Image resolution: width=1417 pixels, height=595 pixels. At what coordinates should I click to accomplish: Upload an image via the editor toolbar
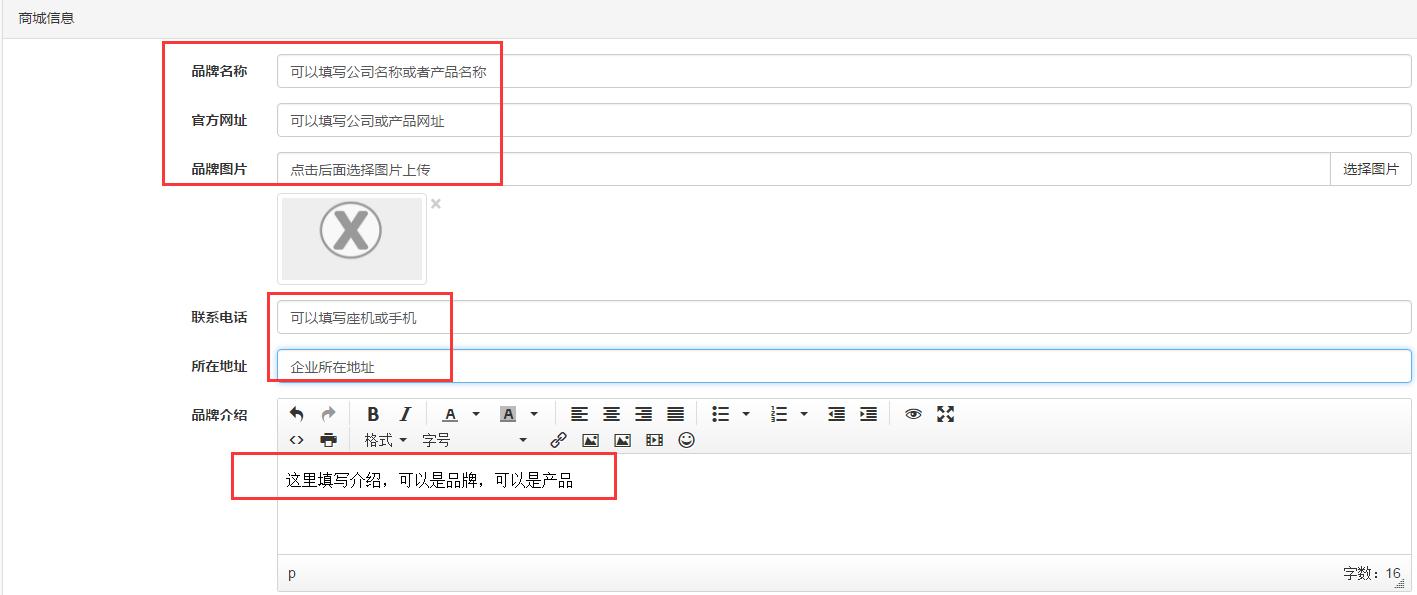[x=621, y=441]
